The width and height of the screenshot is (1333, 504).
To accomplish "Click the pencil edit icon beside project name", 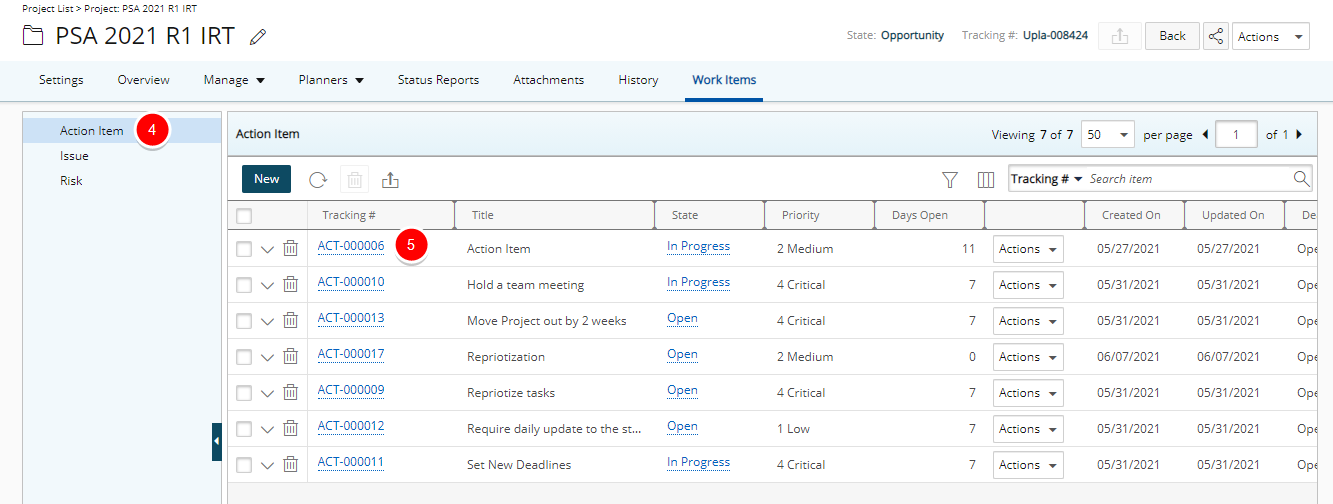I will click(x=258, y=37).
